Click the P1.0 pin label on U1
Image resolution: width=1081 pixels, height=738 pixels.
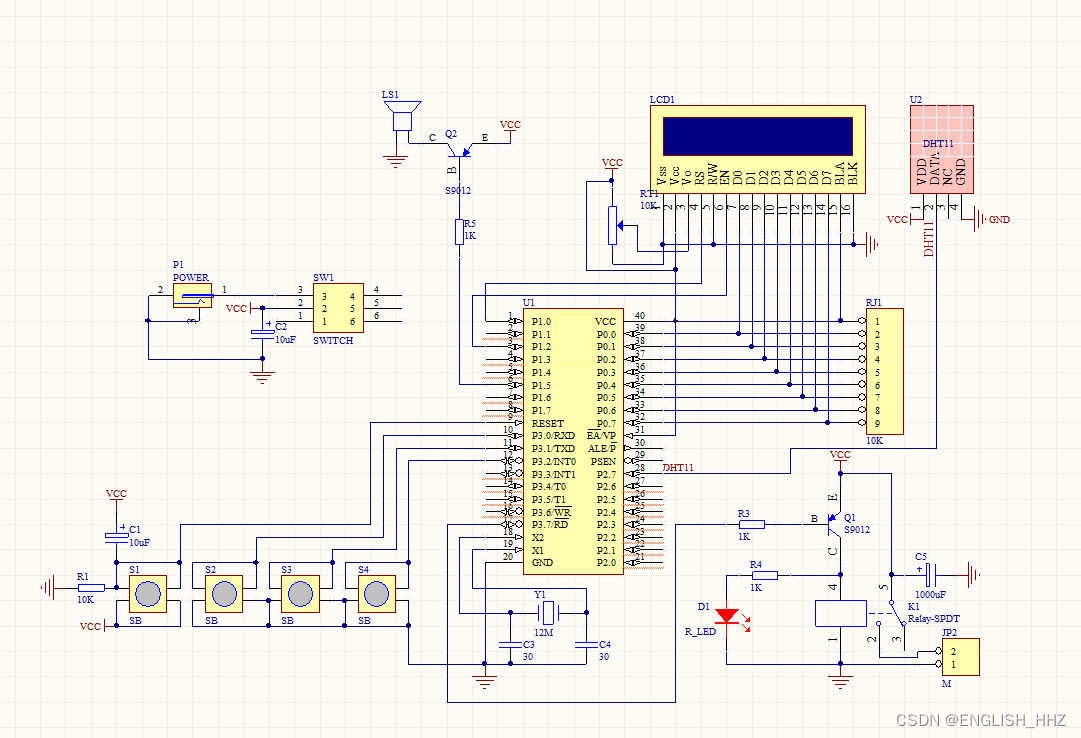(541, 321)
